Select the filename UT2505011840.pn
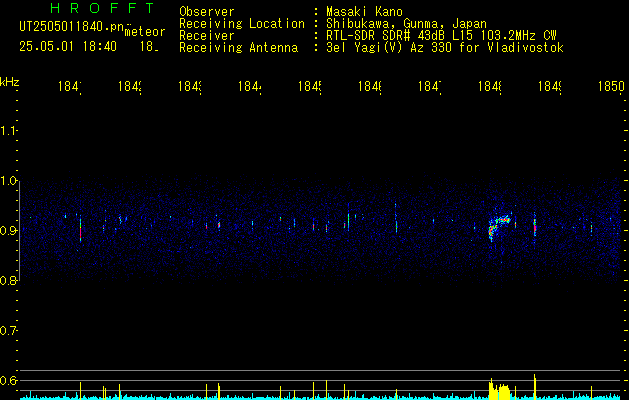Image resolution: width=629 pixels, height=400 pixels. pos(72,27)
